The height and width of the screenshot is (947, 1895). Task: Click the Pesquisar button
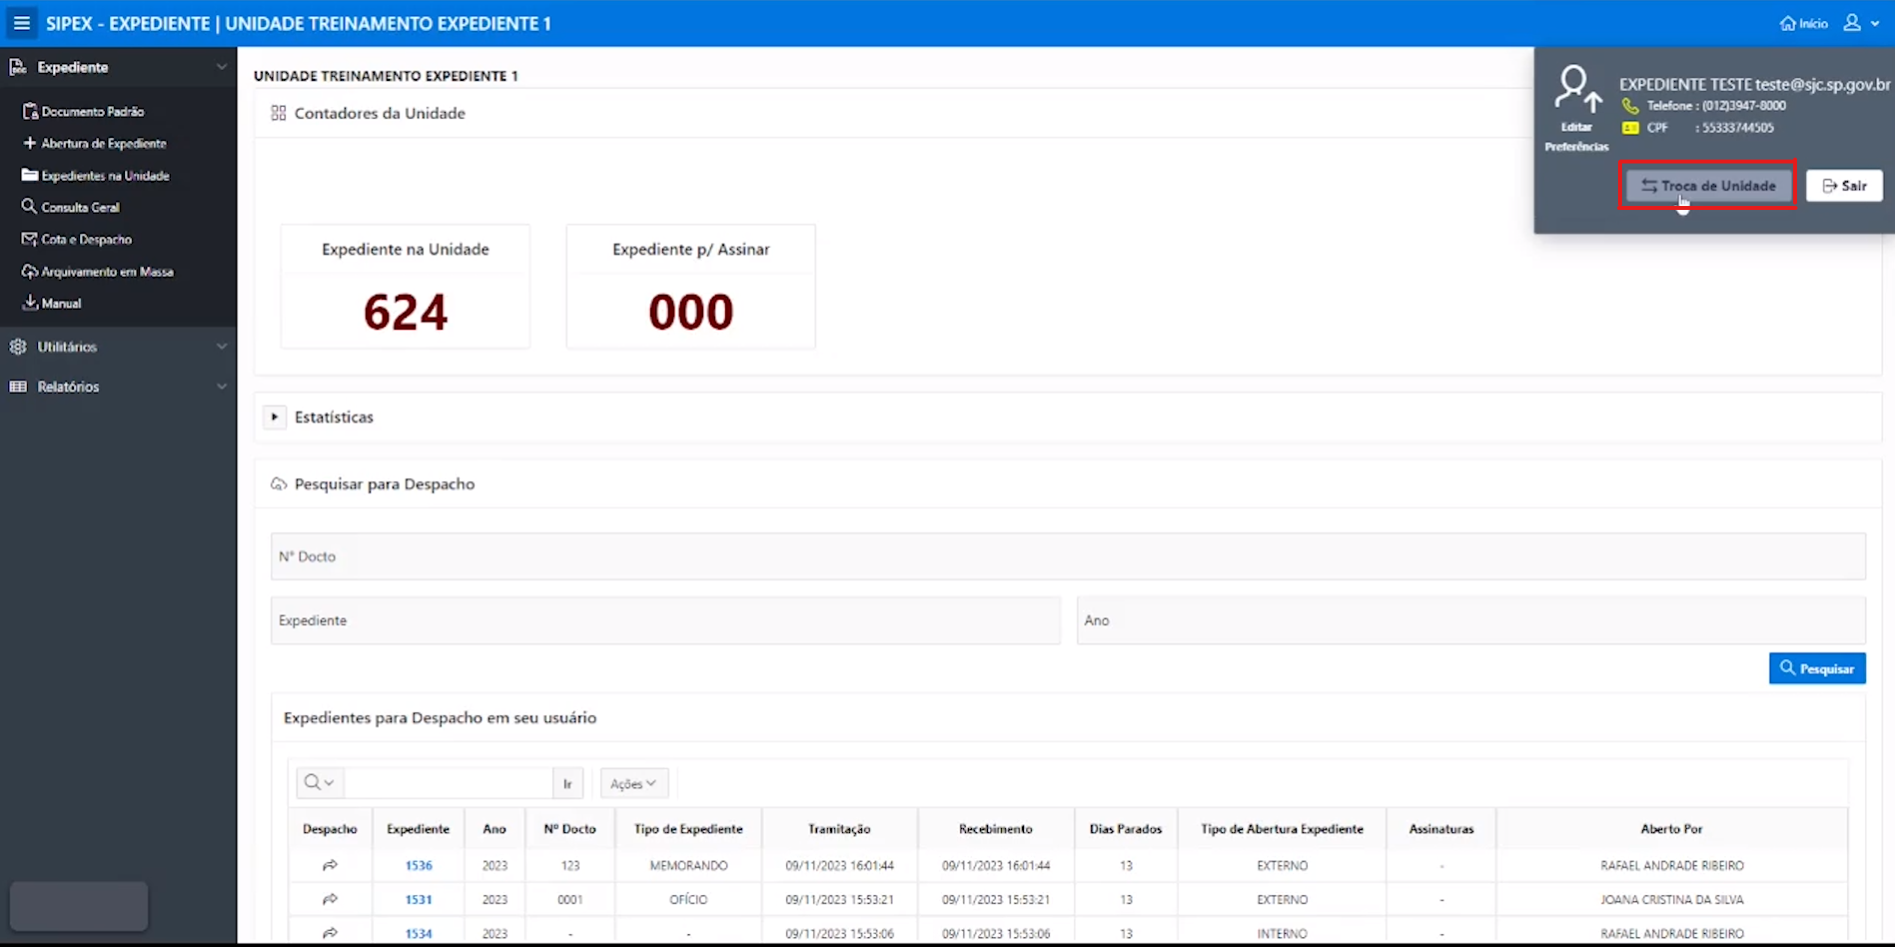pos(1817,668)
